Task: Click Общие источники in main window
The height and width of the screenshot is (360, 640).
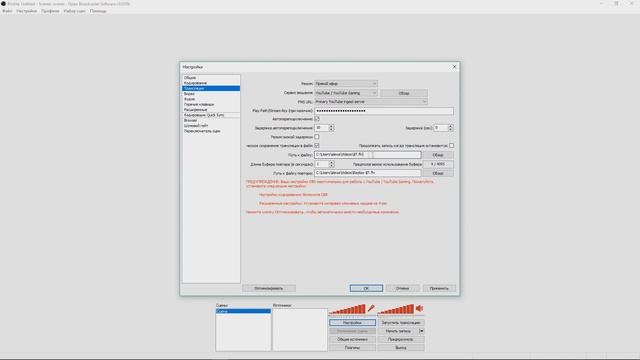Action: pos(352,339)
